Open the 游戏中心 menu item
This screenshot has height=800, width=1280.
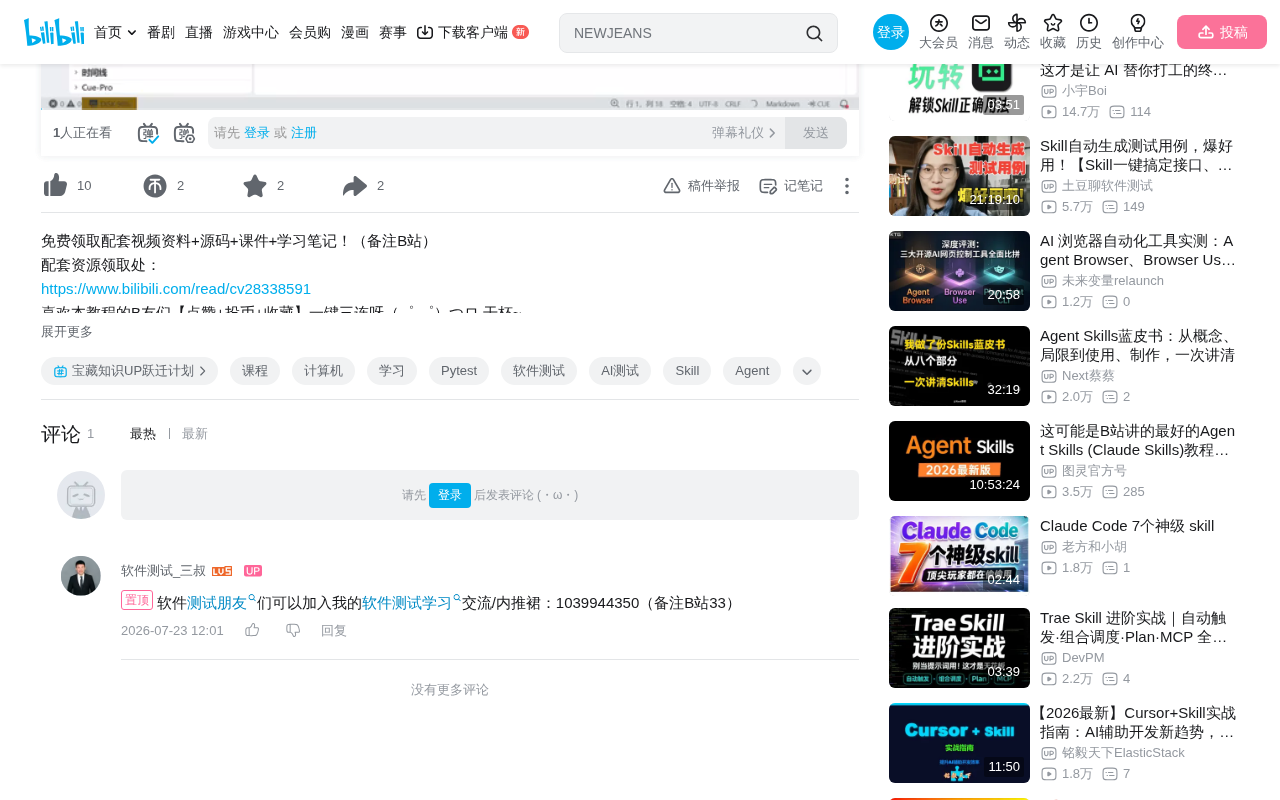[x=251, y=32]
